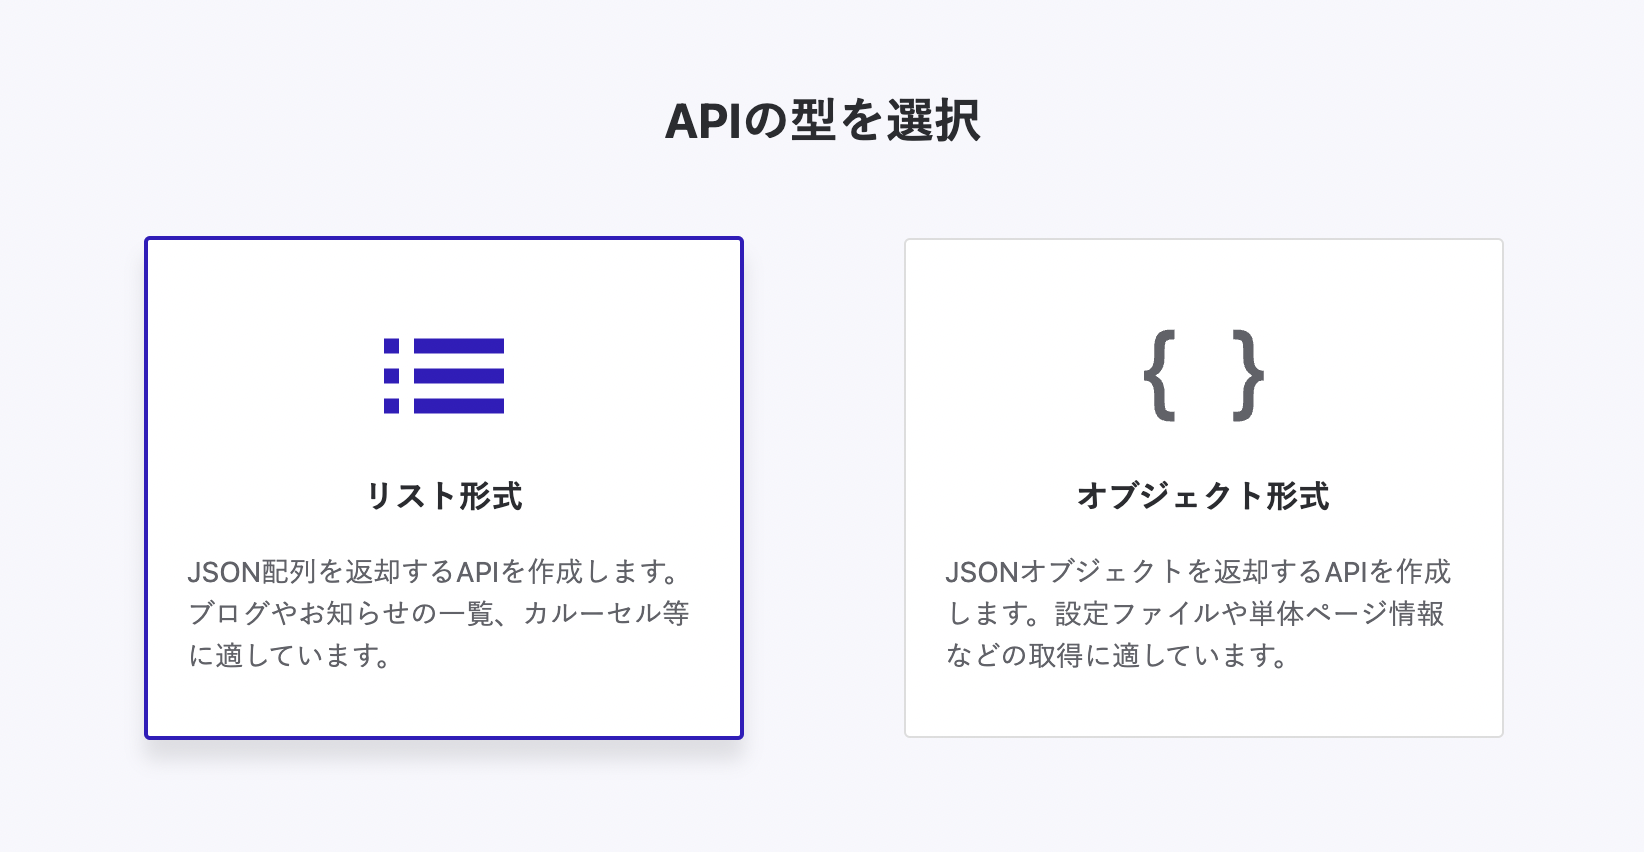Click the line します。設定ファイルや単体ページ情報
Screen dimensions: 1644x852
coord(1196,613)
